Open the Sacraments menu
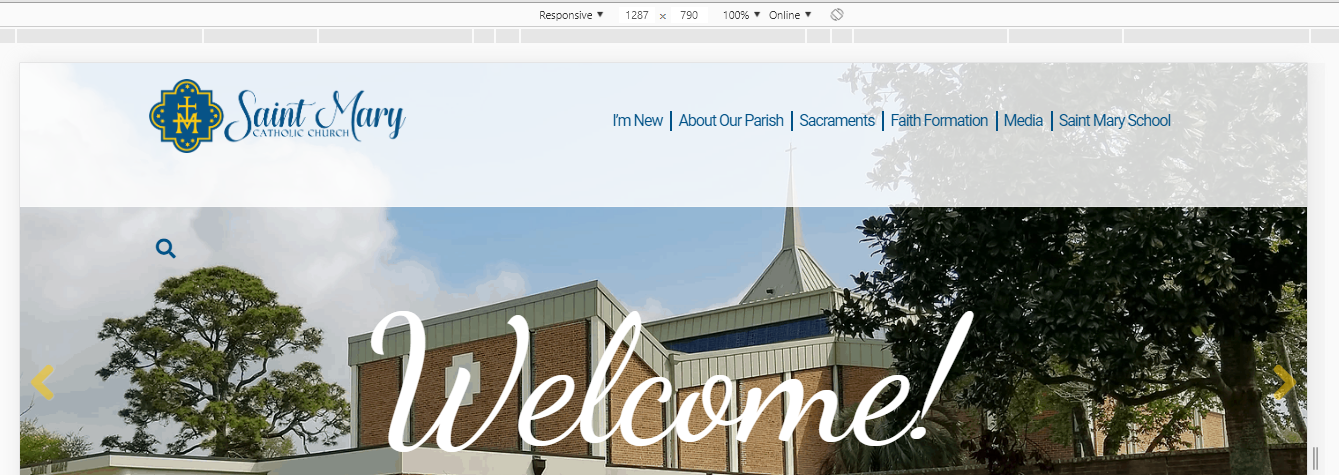The height and width of the screenshot is (475, 1339). tap(837, 121)
